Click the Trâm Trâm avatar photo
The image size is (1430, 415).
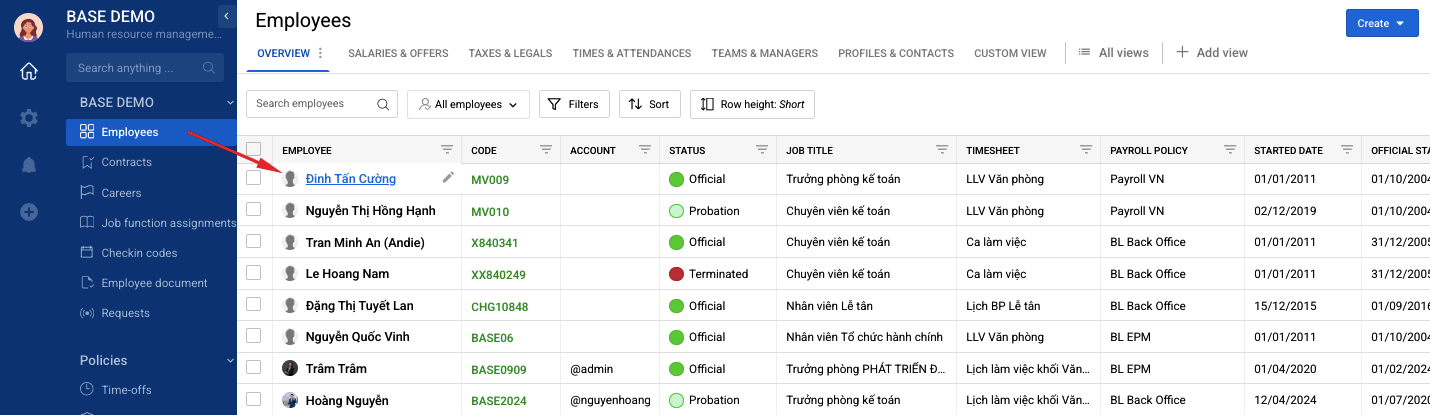pos(290,369)
